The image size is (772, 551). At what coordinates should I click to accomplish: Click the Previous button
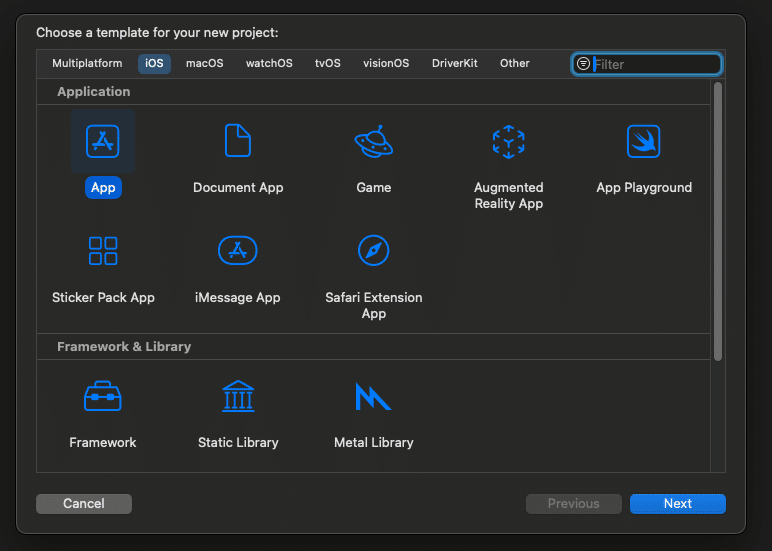coord(574,504)
